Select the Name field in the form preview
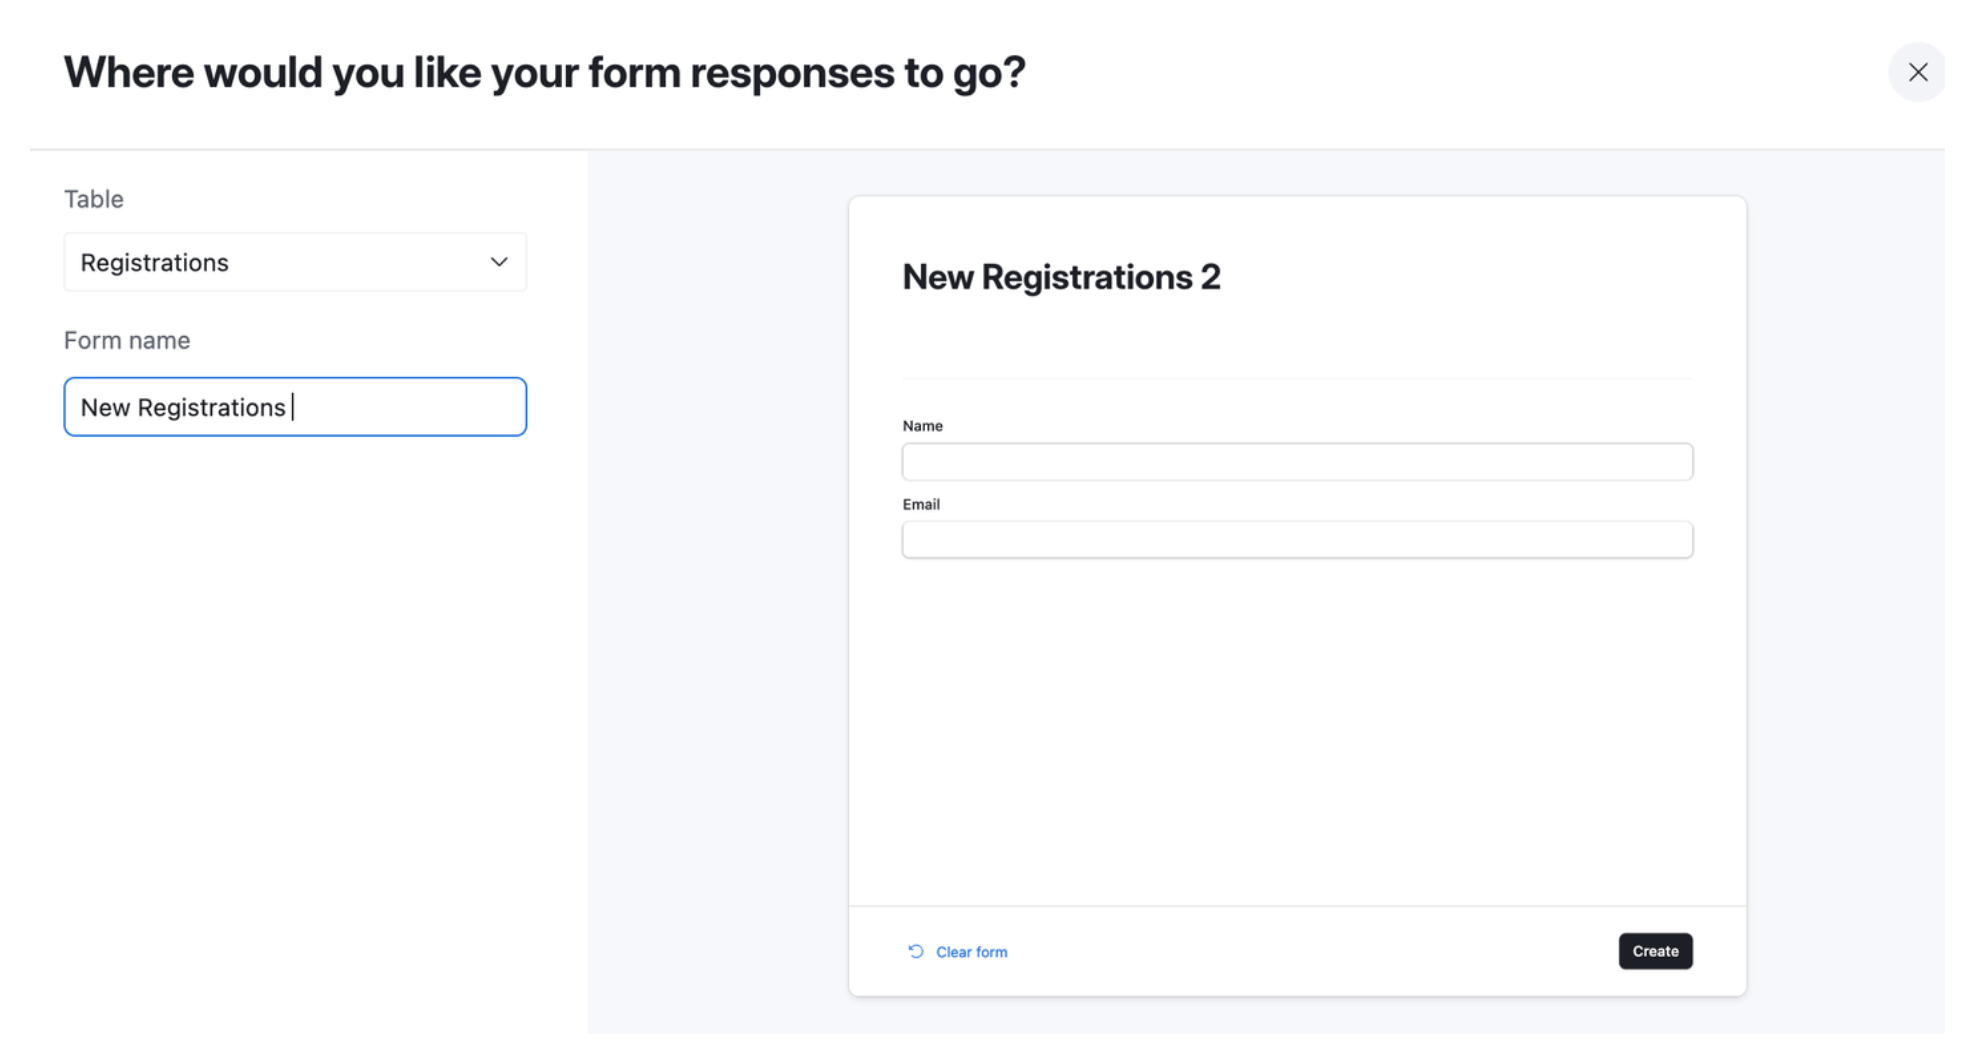The height and width of the screenshot is (1063, 1974). [x=1297, y=461]
